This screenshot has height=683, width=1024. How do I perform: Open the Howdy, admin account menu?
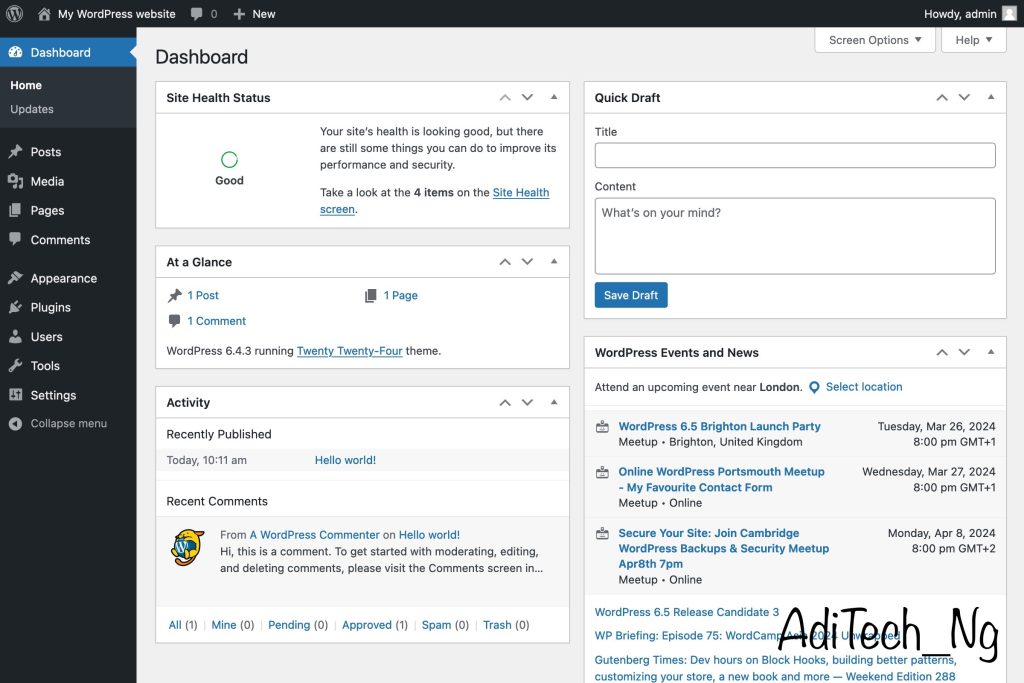(x=970, y=14)
